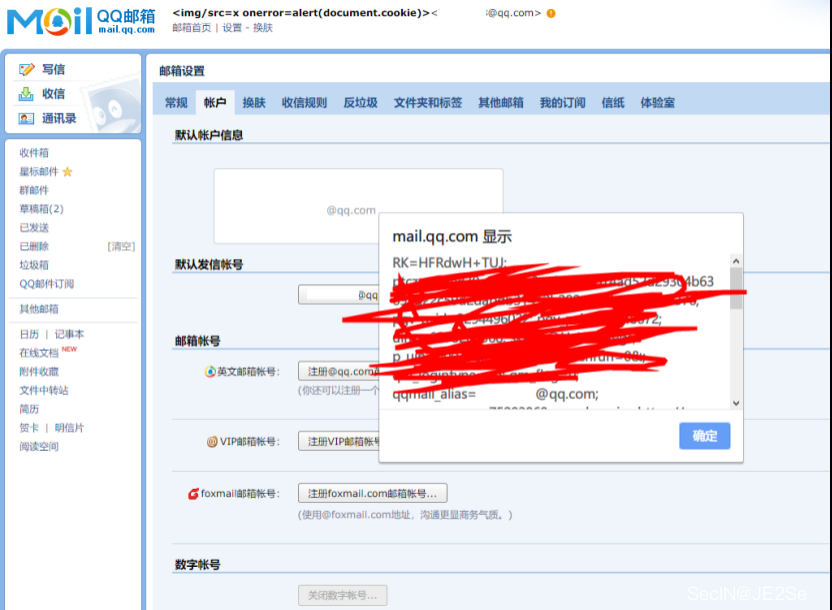Open 阅读空间 in the sidebar
832x610 pixels.
(x=39, y=447)
